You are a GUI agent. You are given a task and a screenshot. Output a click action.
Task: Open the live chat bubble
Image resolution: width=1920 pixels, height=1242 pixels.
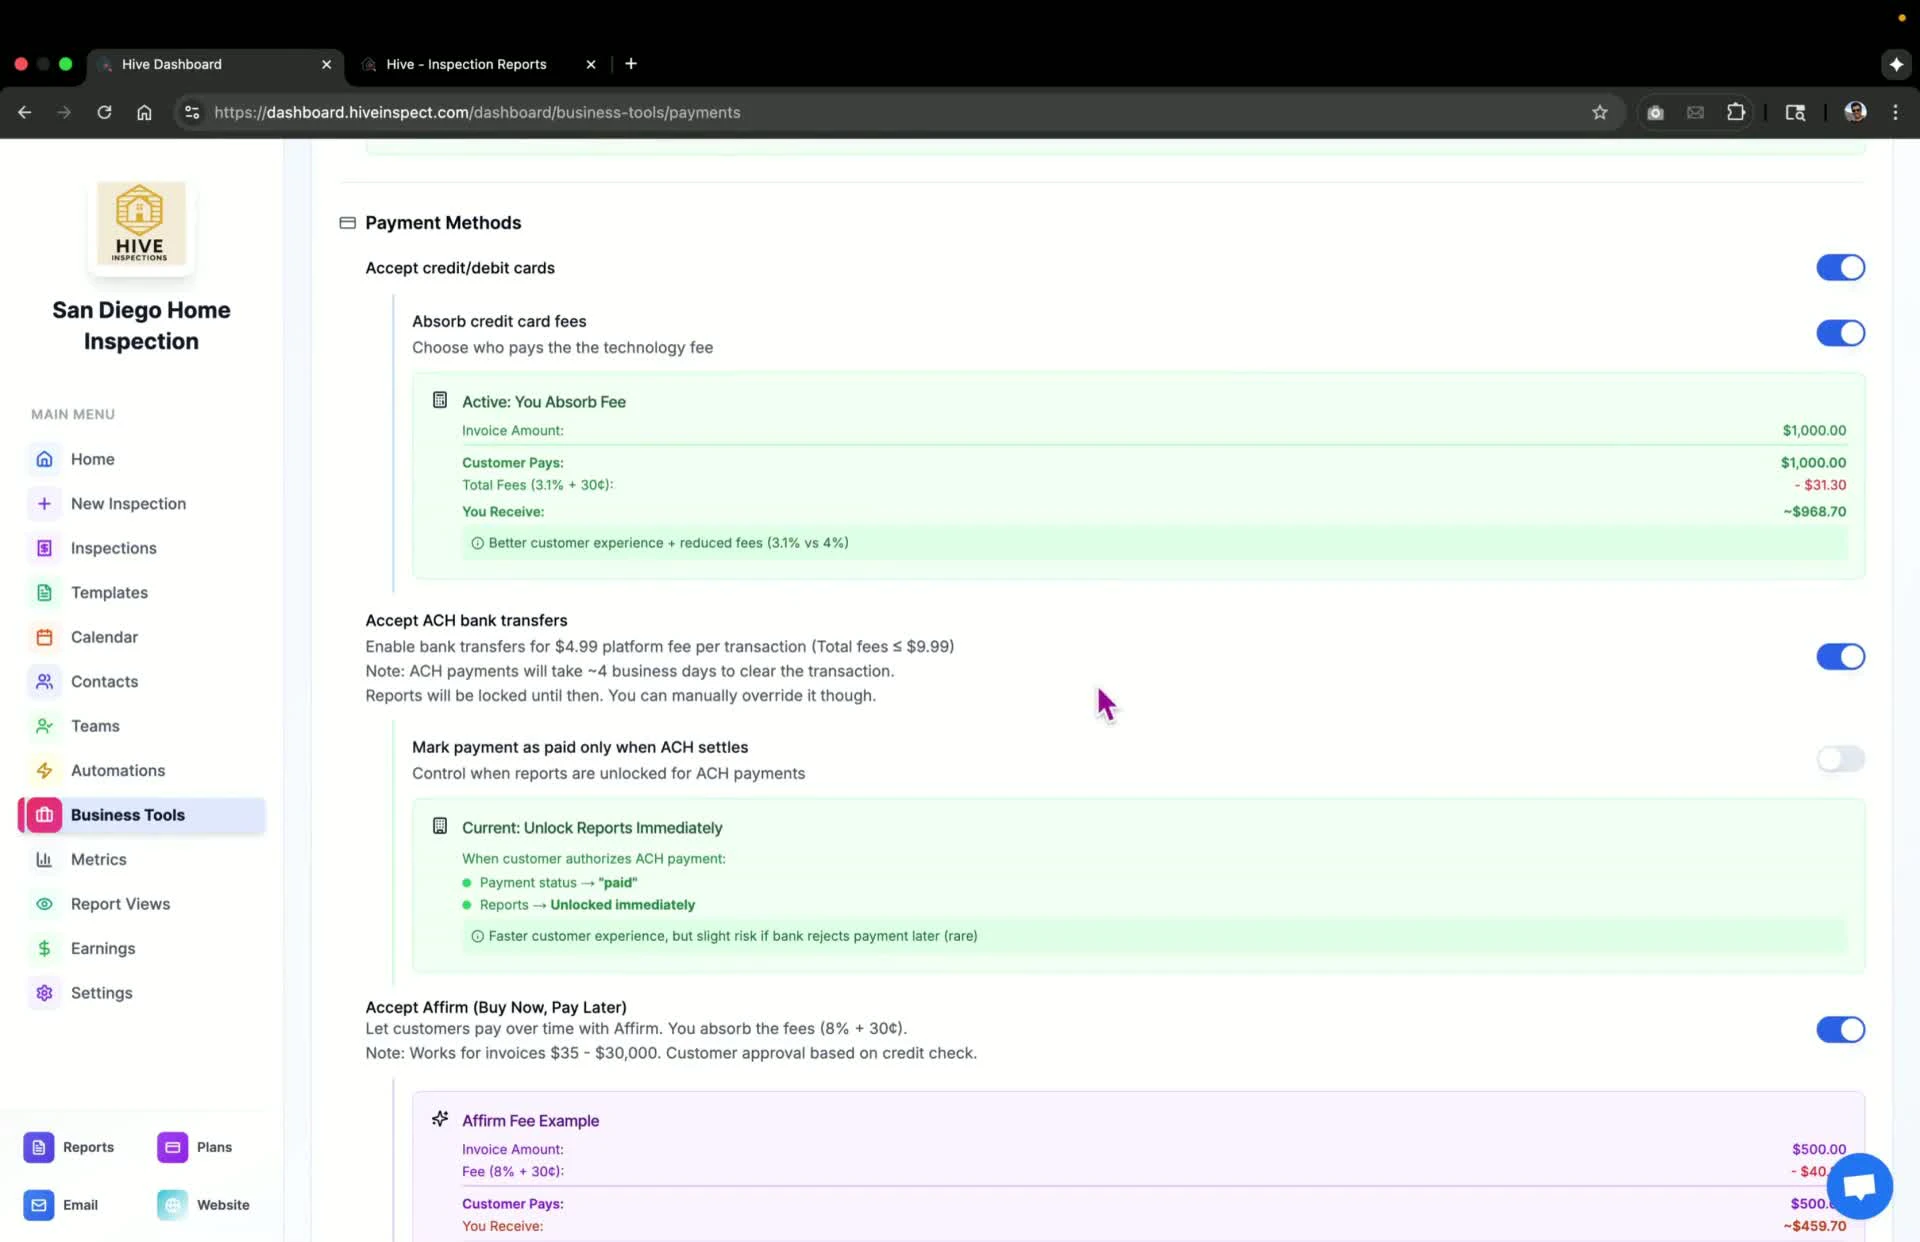point(1859,1186)
